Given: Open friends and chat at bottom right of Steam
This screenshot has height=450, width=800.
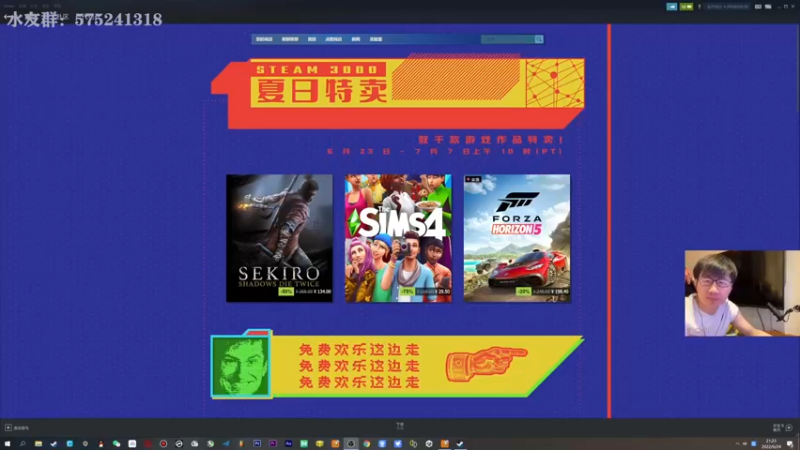Looking at the screenshot, I should (x=783, y=428).
